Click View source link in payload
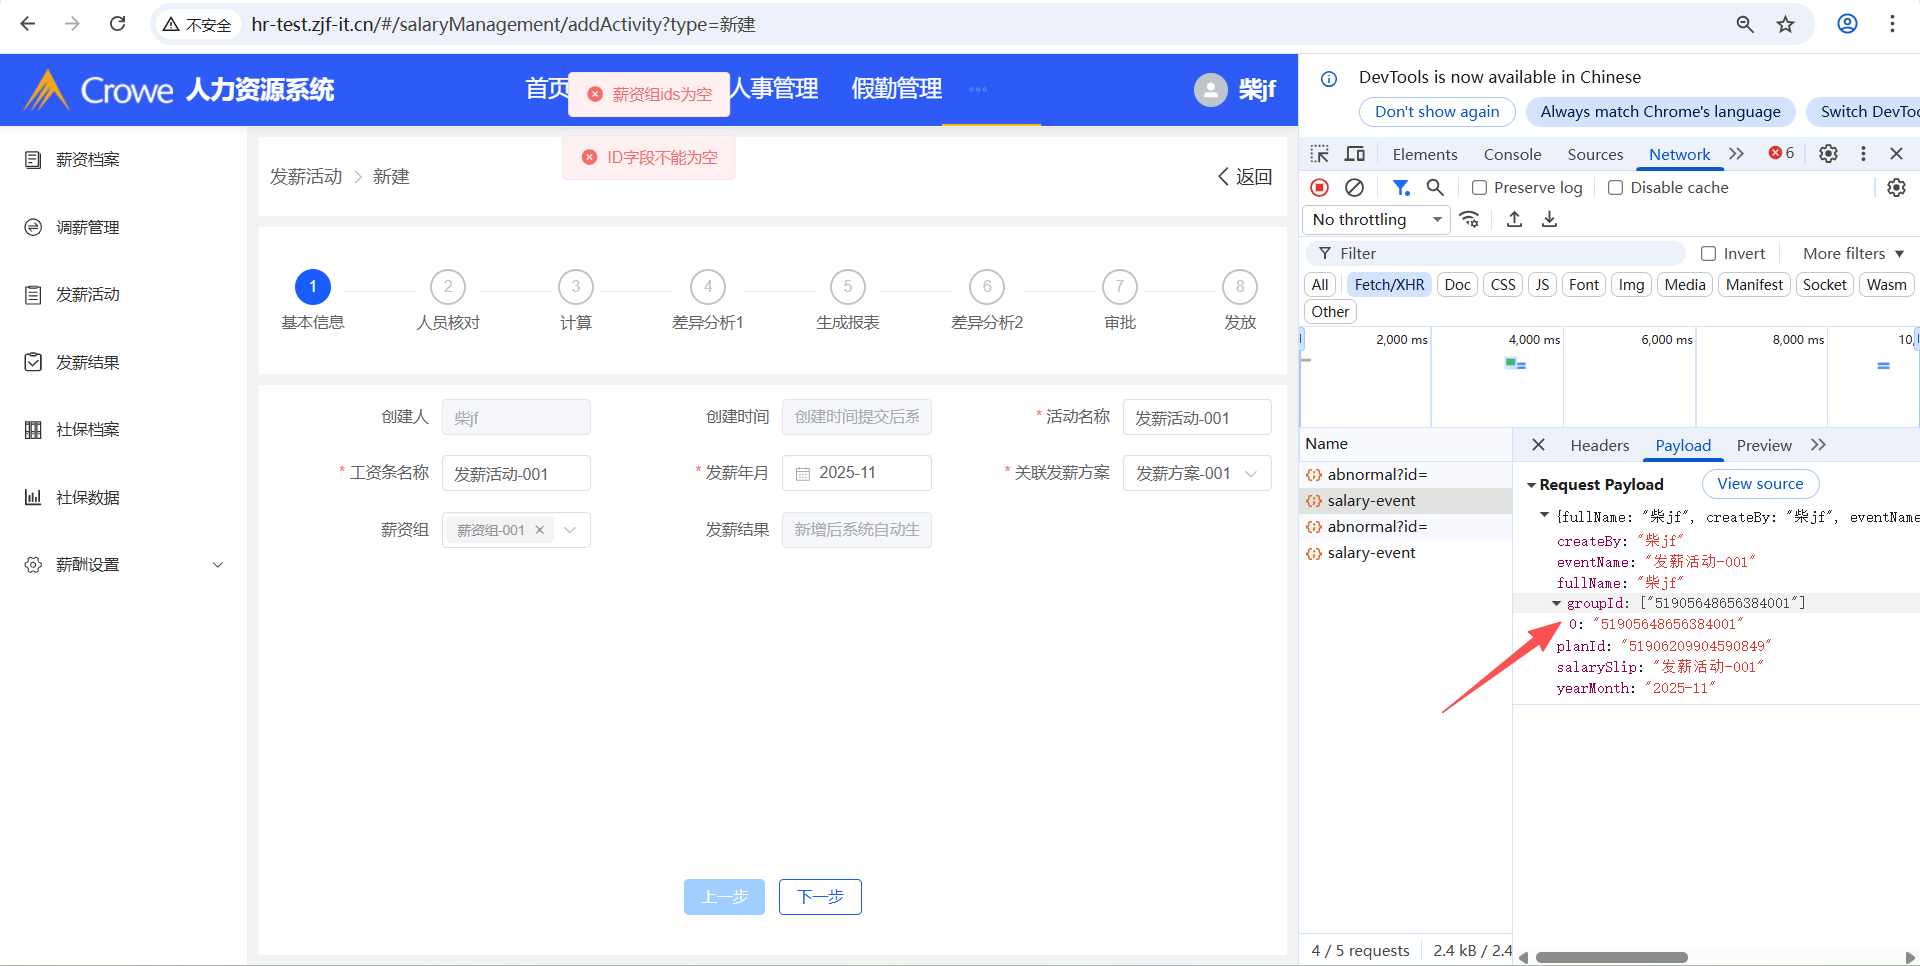The width and height of the screenshot is (1920, 966). coord(1760,484)
